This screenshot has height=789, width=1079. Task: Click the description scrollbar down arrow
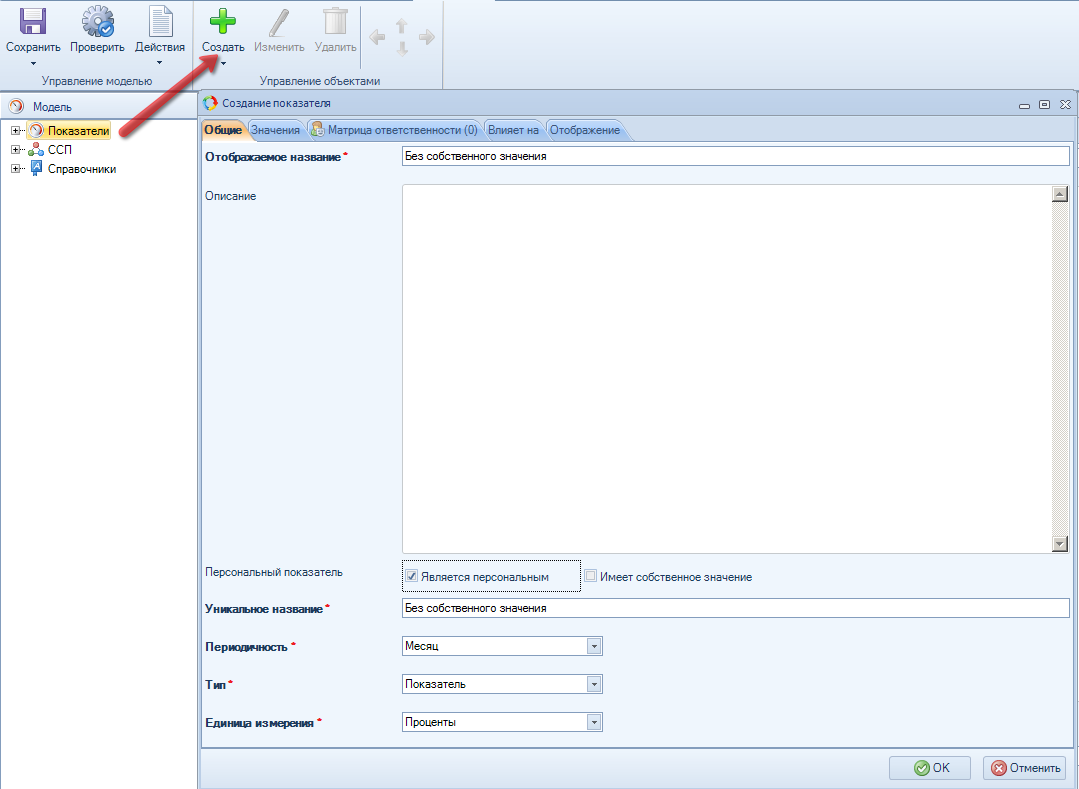pos(1060,544)
